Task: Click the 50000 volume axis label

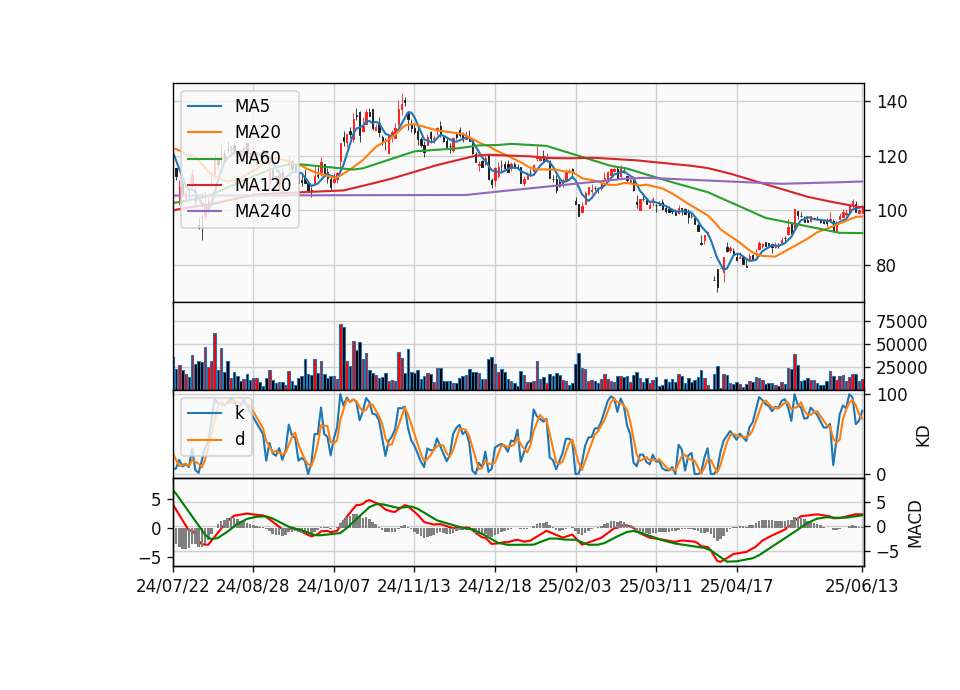Action: 902,345
